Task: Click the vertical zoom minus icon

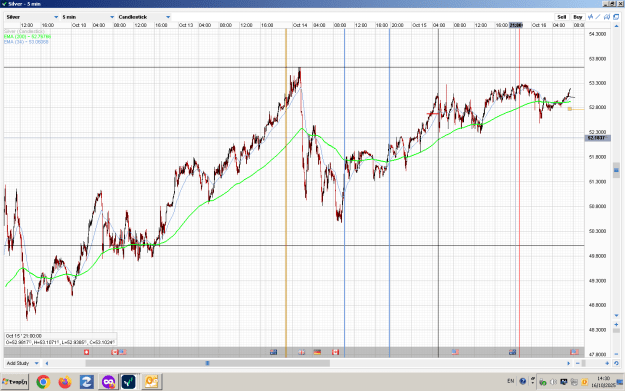Action: coord(616,354)
